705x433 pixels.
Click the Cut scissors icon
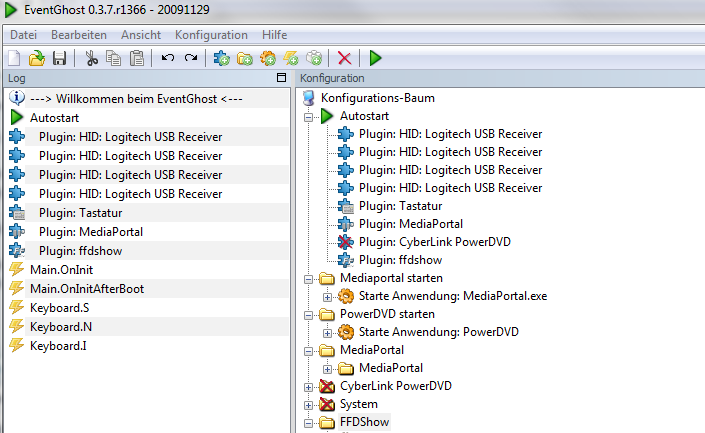91,58
